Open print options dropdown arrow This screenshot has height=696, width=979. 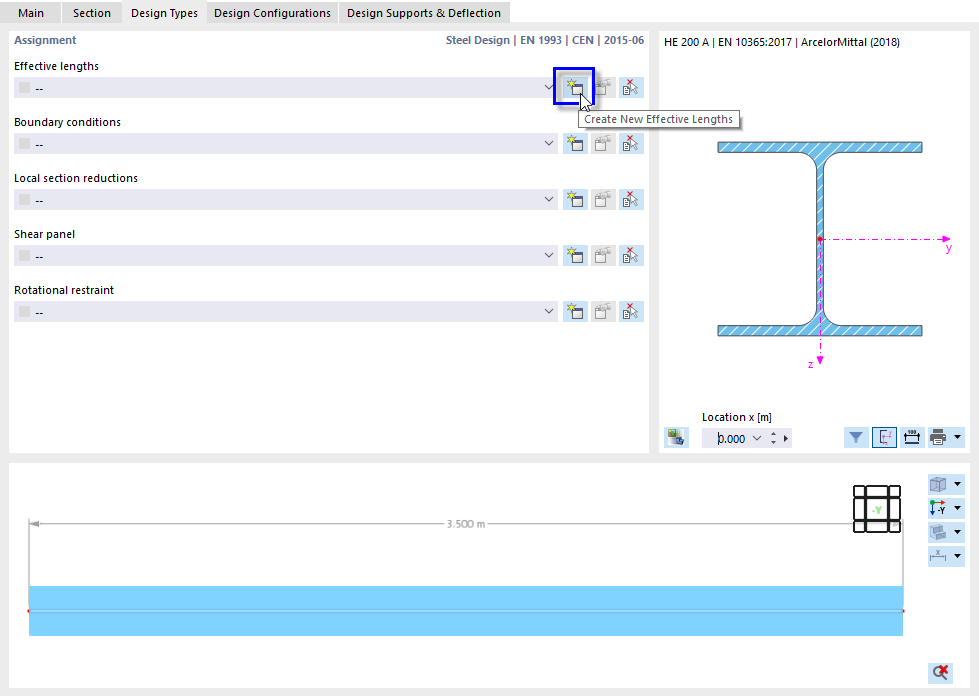coord(957,438)
